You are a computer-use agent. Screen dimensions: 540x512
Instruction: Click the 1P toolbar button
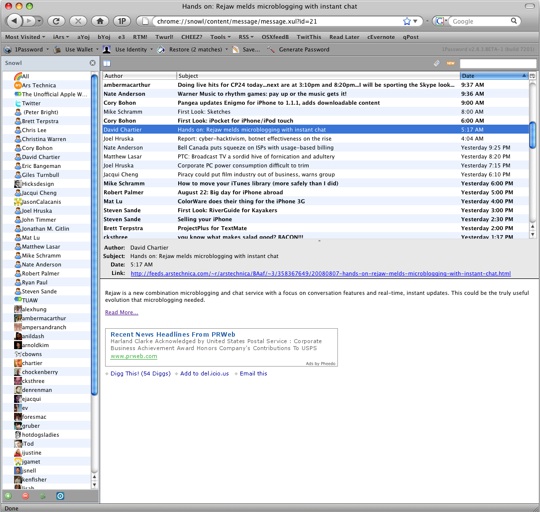point(122,21)
